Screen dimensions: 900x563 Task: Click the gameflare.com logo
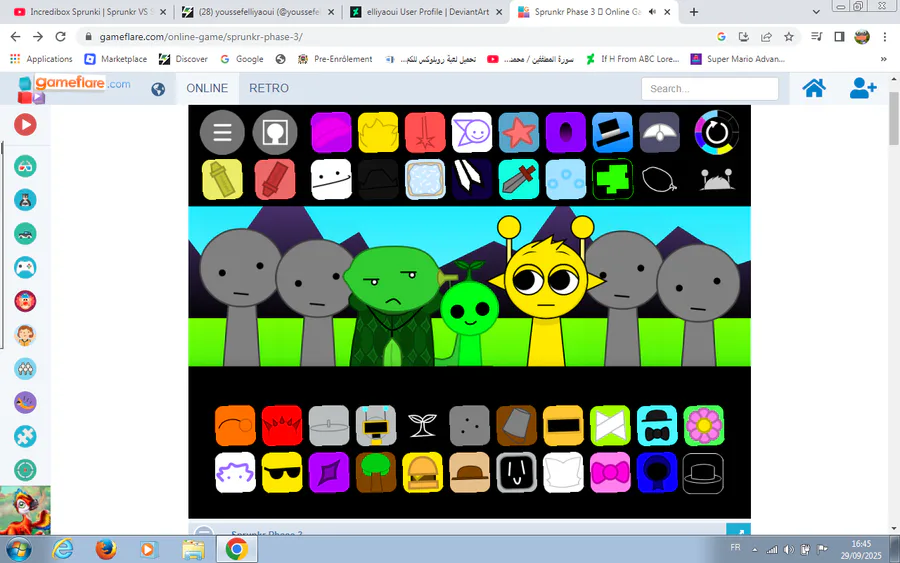(x=73, y=89)
